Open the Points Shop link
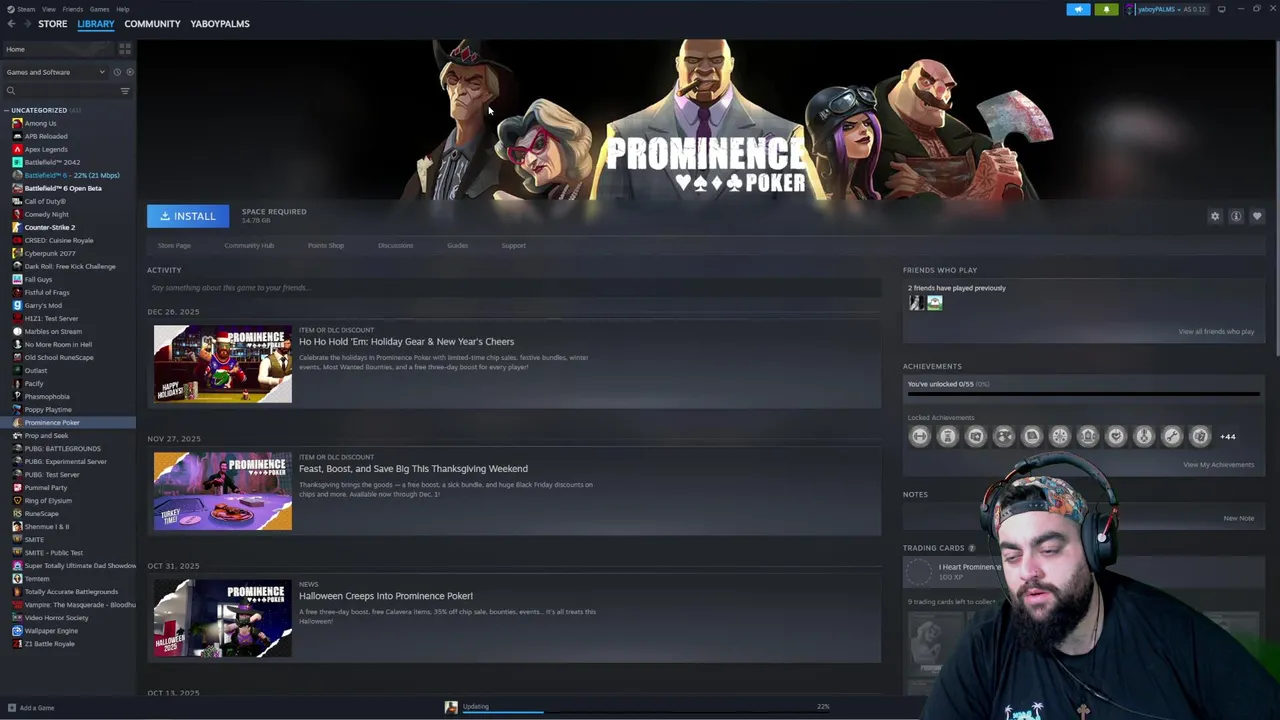1280x720 pixels. [326, 245]
